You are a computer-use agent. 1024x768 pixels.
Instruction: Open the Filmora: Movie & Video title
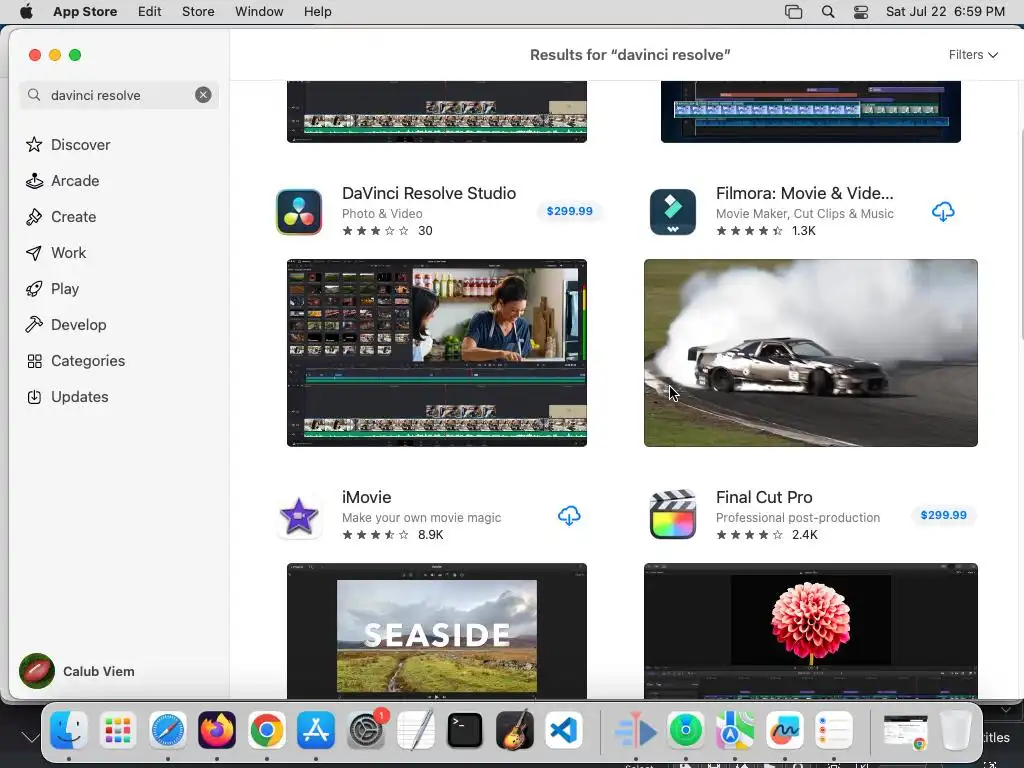coord(805,193)
